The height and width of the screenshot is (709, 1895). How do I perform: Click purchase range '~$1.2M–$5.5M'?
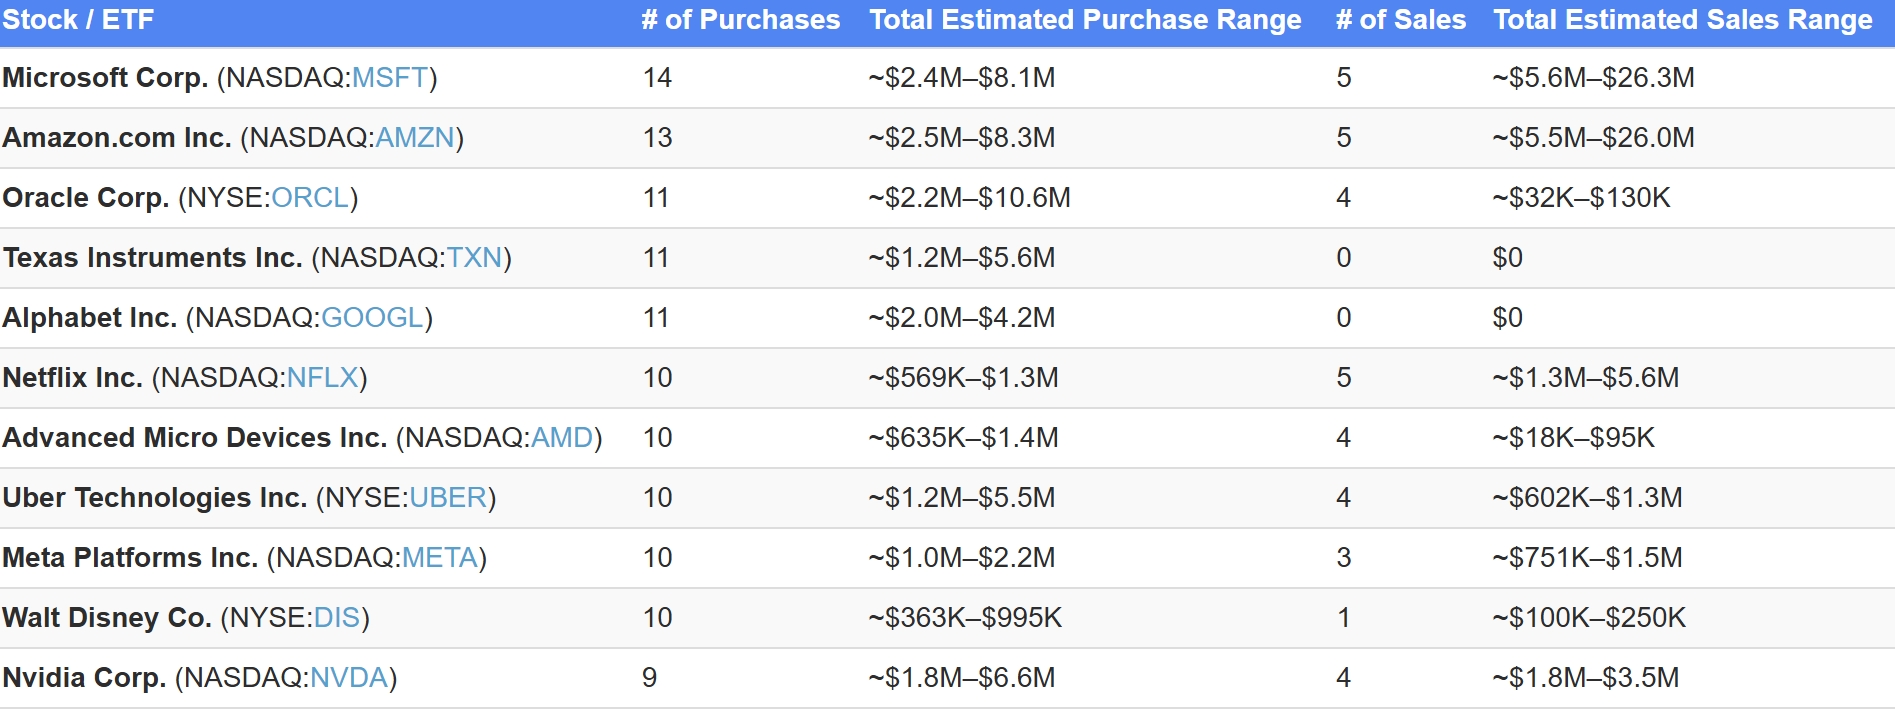[x=962, y=498]
